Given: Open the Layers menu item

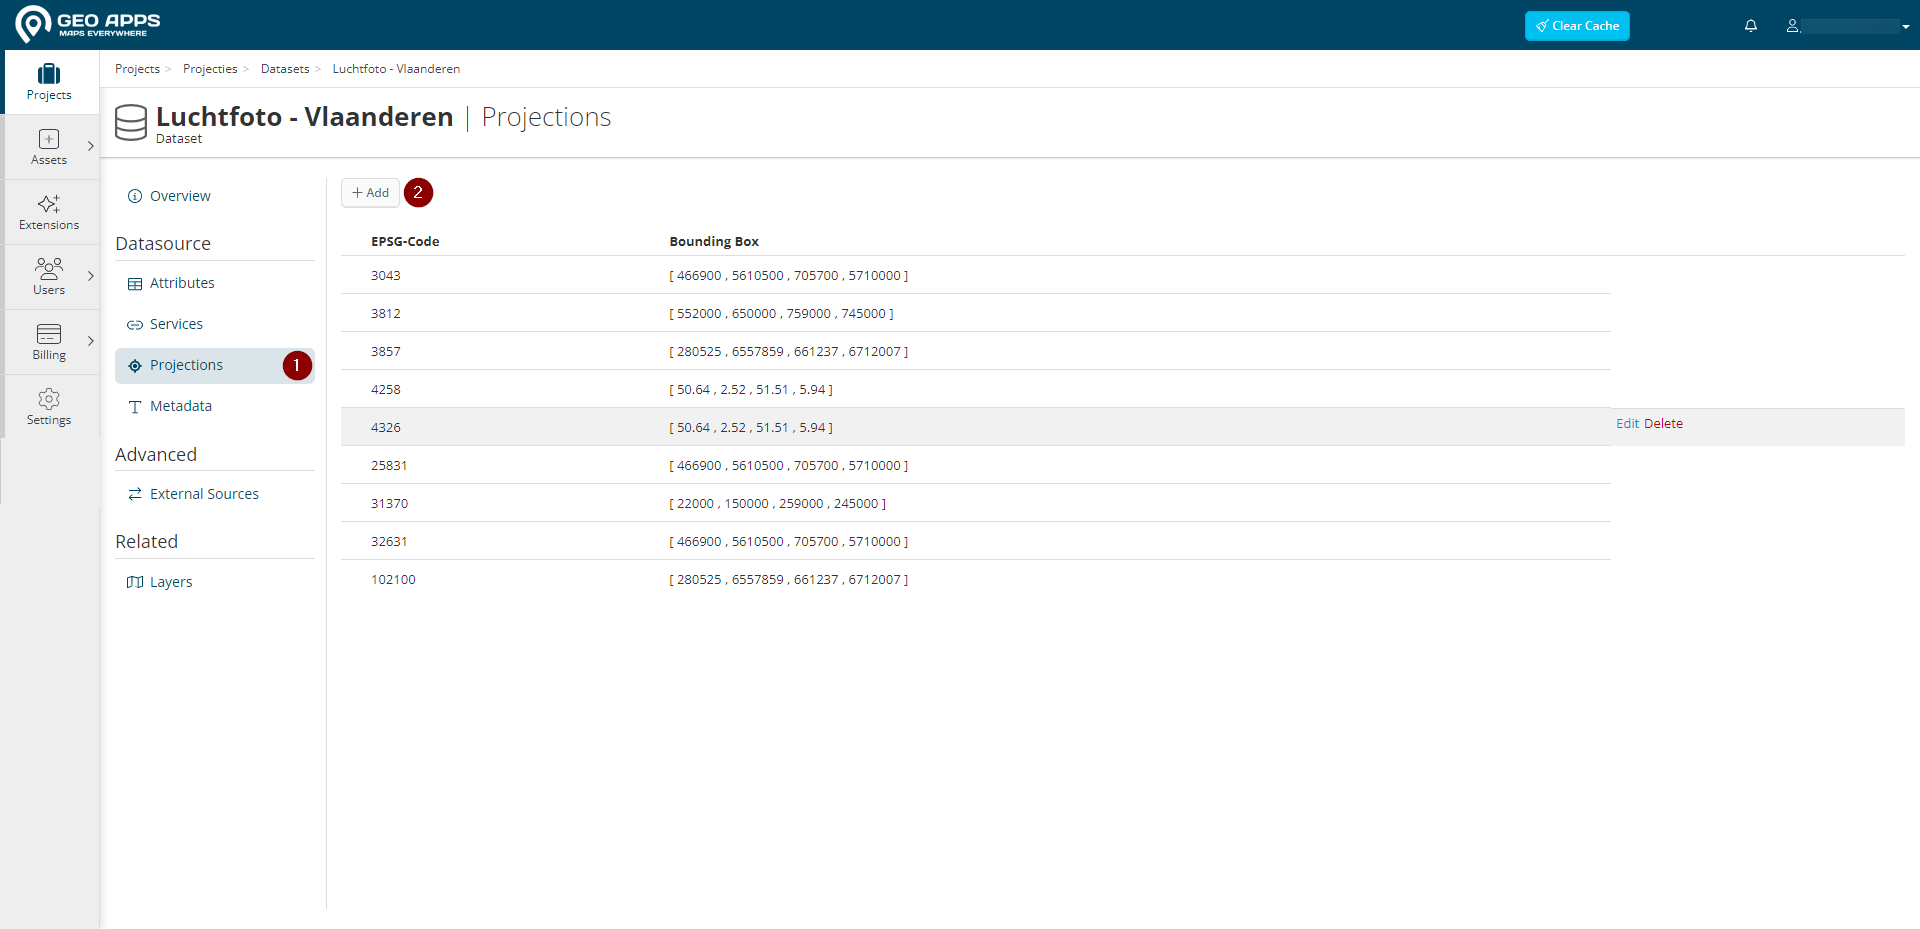Looking at the screenshot, I should tap(215, 582).
